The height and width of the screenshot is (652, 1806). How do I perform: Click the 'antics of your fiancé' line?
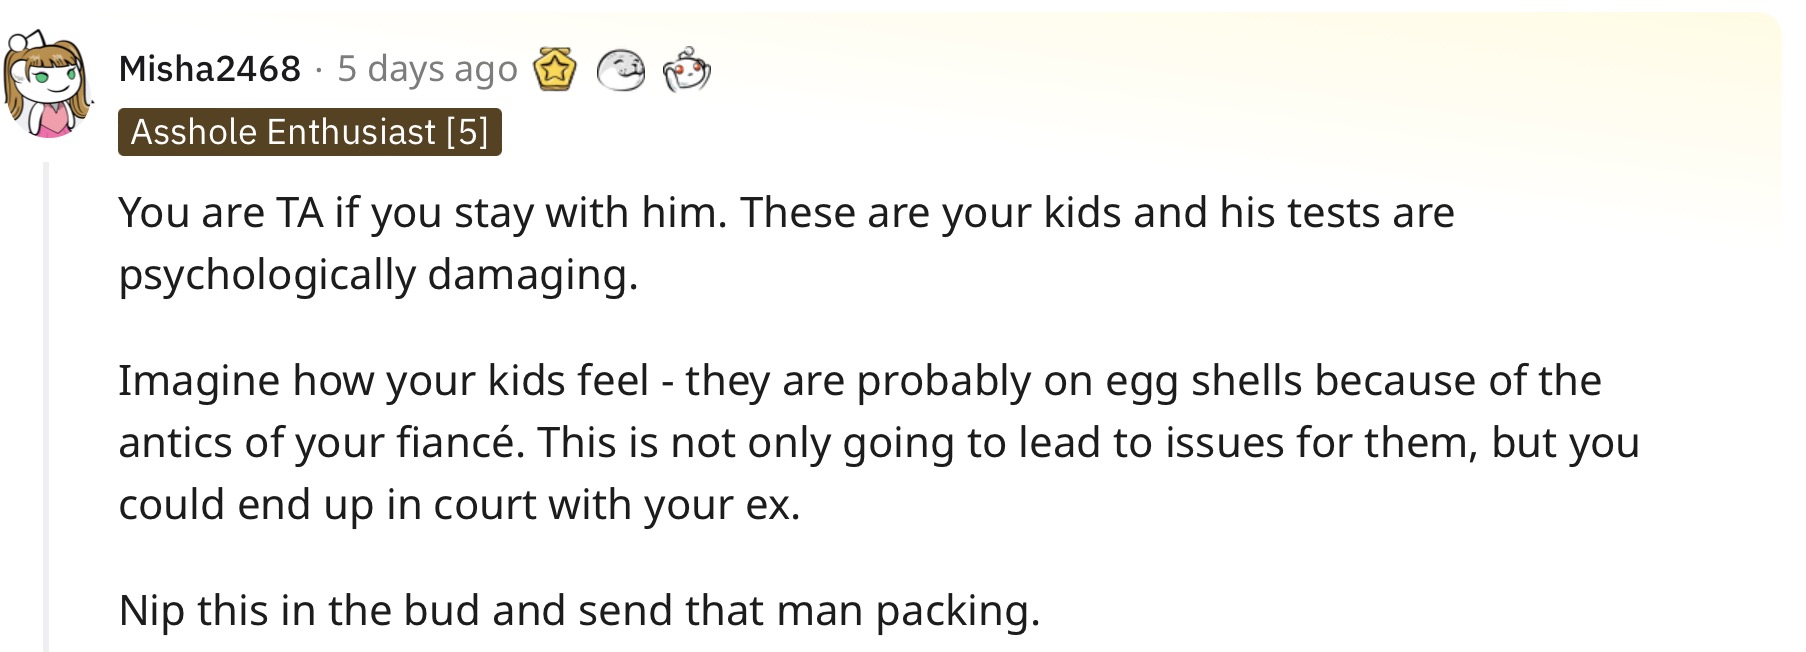(879, 443)
